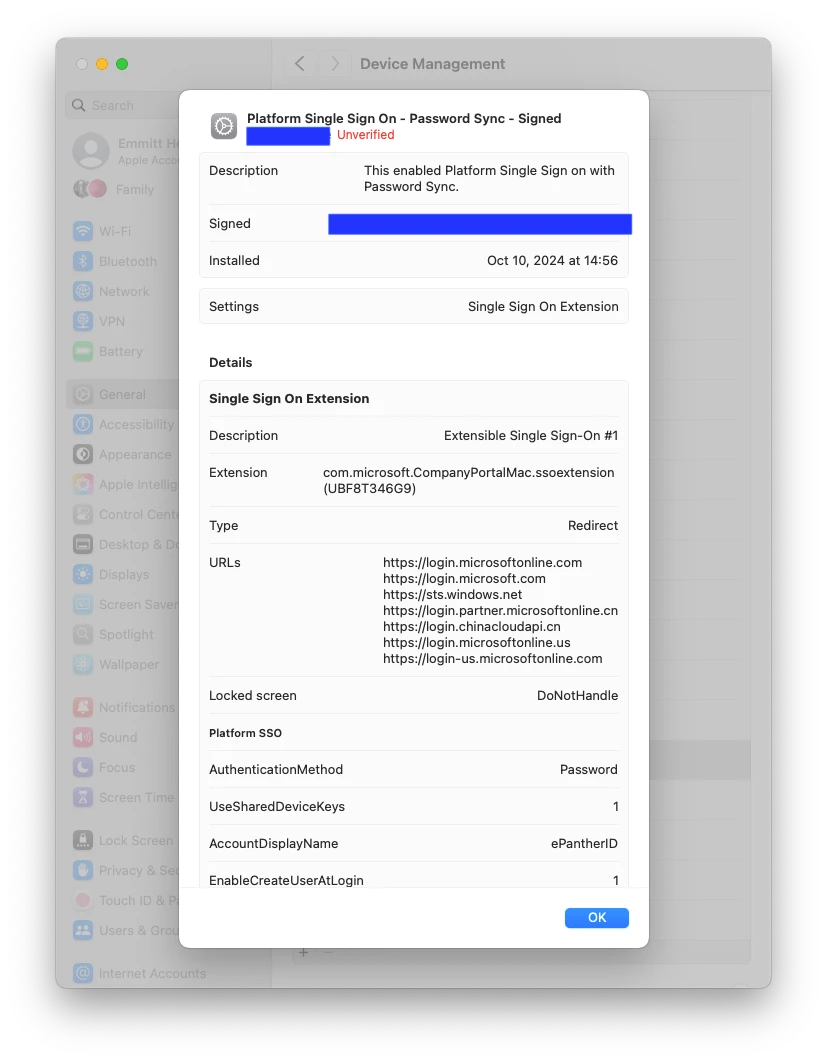This screenshot has width=827, height=1062.
Task: Open the Users & Groups sidebar icon
Action: point(83,930)
